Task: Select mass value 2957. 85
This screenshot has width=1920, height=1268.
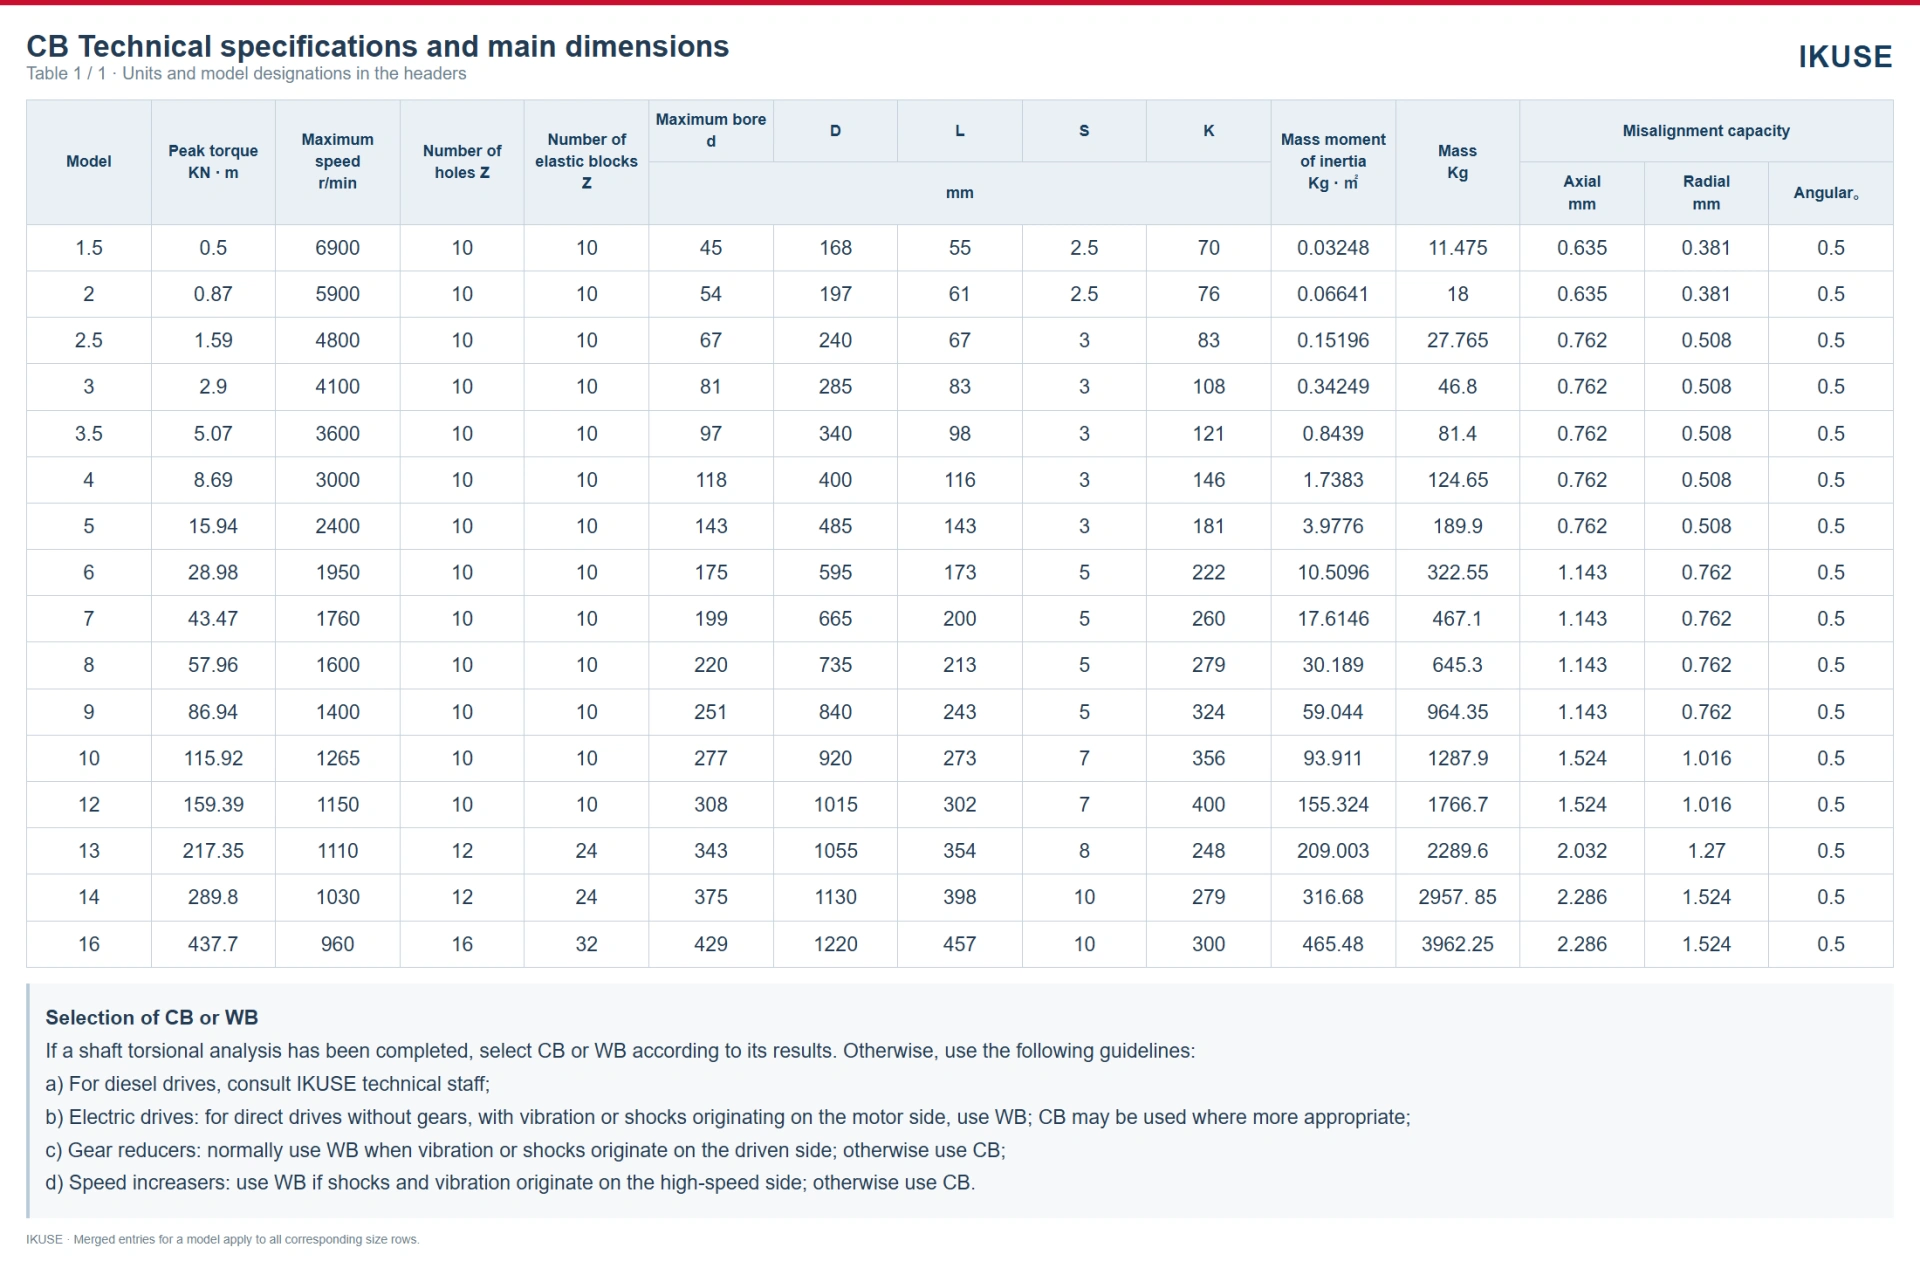Action: coord(1457,897)
